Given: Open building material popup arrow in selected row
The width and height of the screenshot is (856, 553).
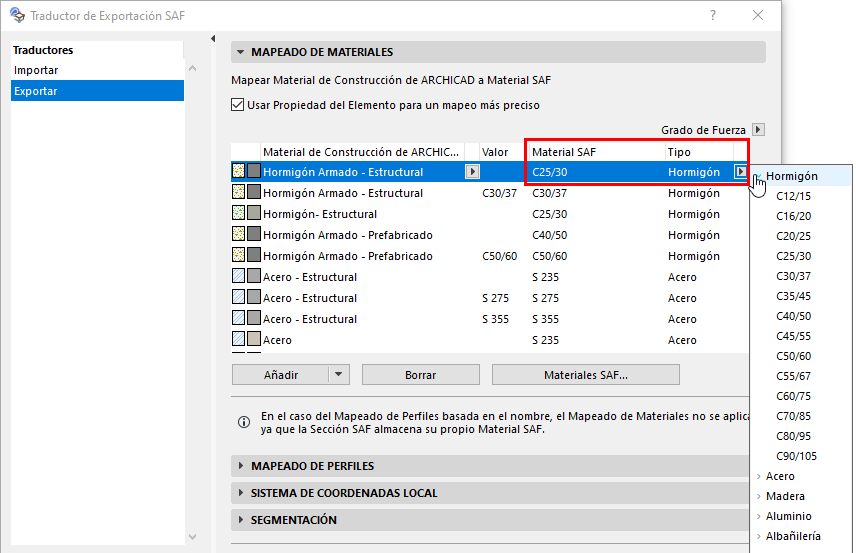Looking at the screenshot, I should (472, 172).
